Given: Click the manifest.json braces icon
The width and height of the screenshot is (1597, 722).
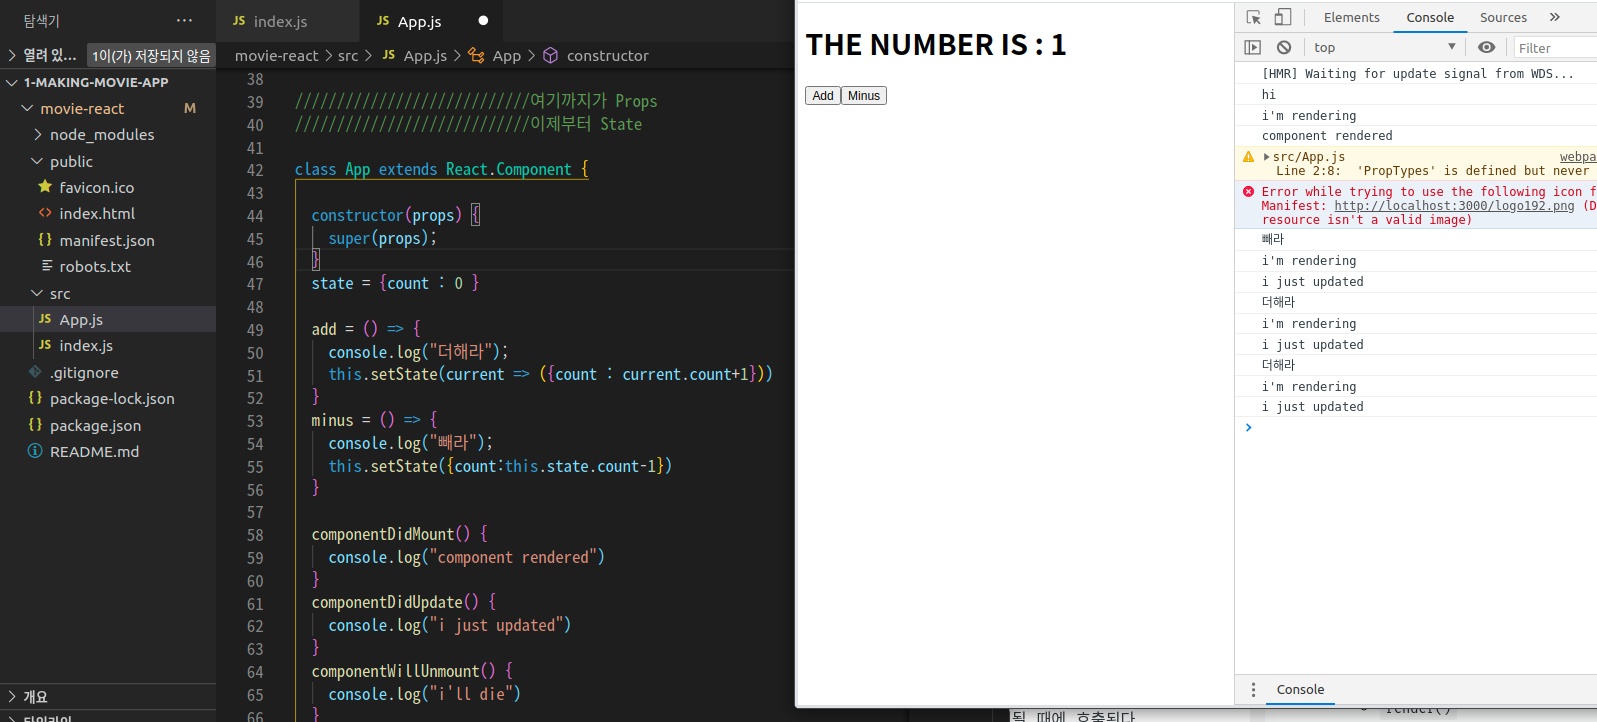Looking at the screenshot, I should click(45, 240).
